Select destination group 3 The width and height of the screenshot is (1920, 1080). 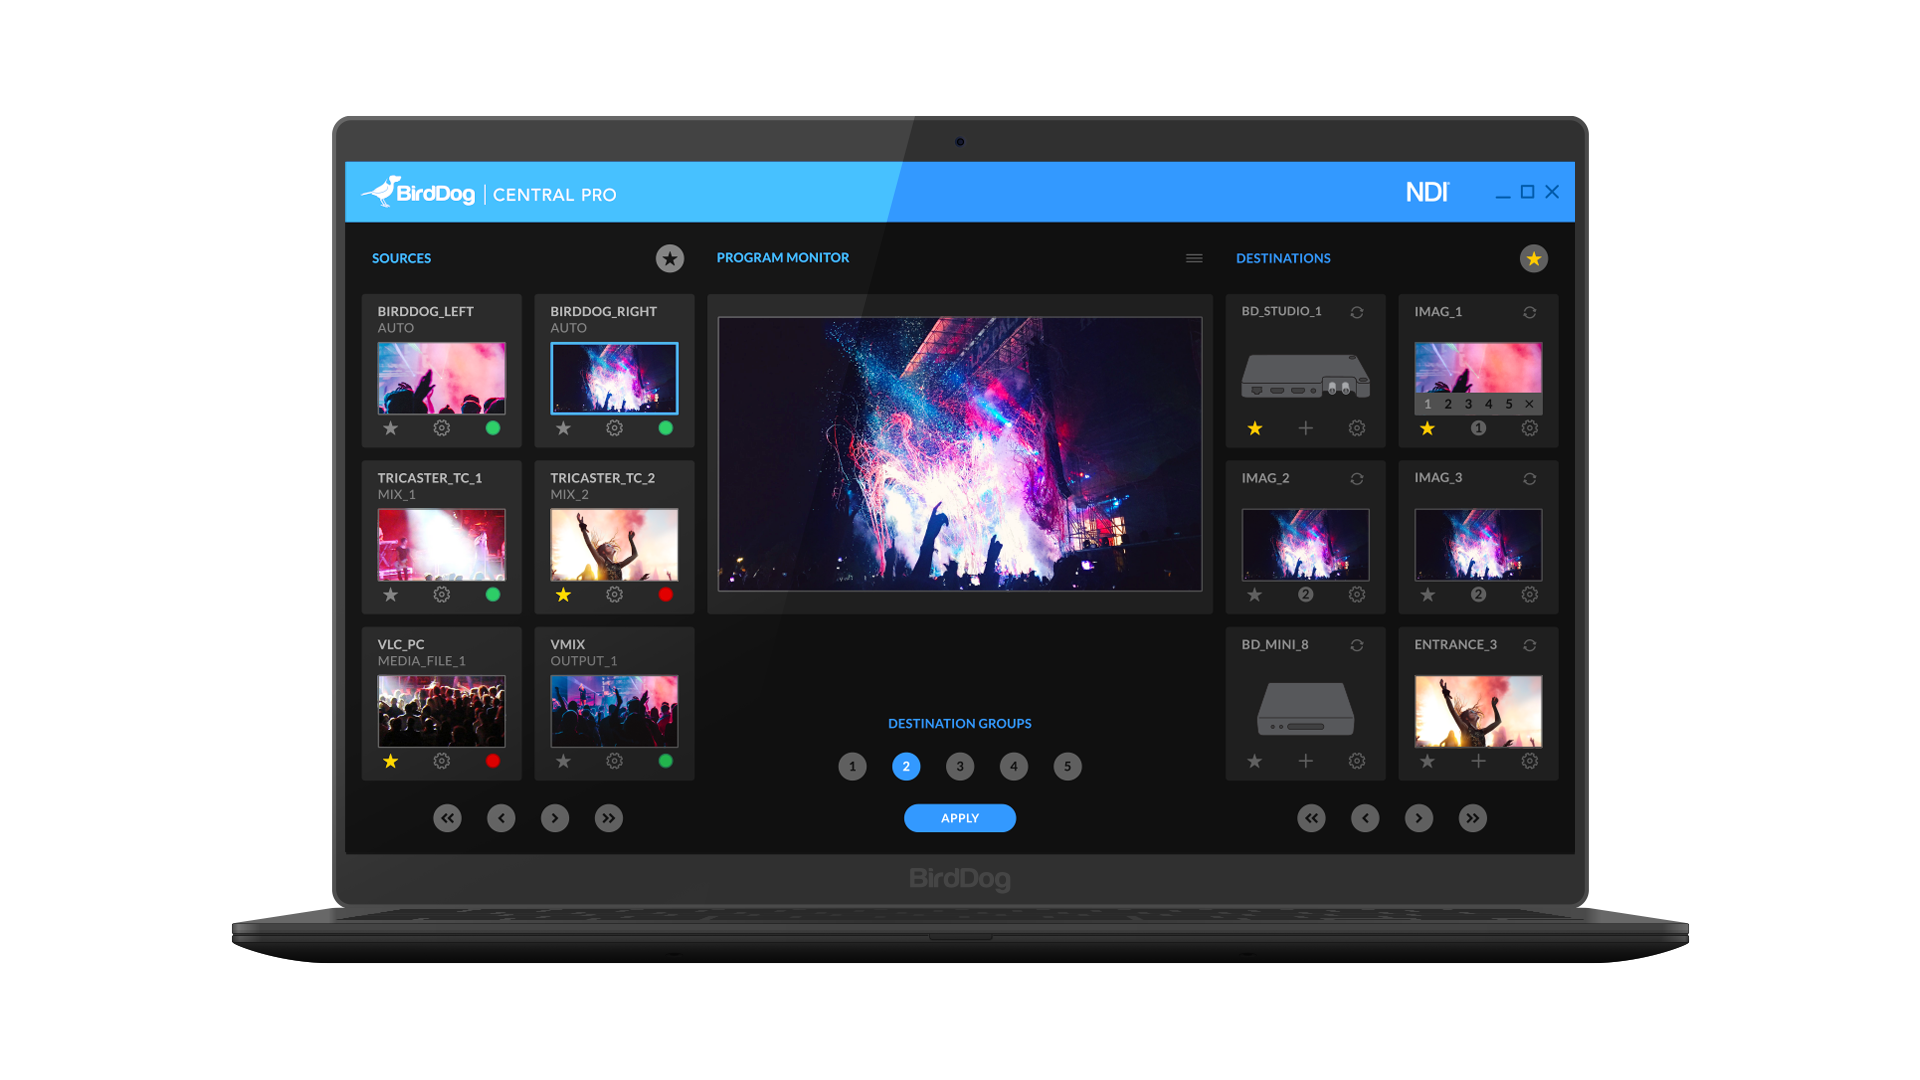960,767
